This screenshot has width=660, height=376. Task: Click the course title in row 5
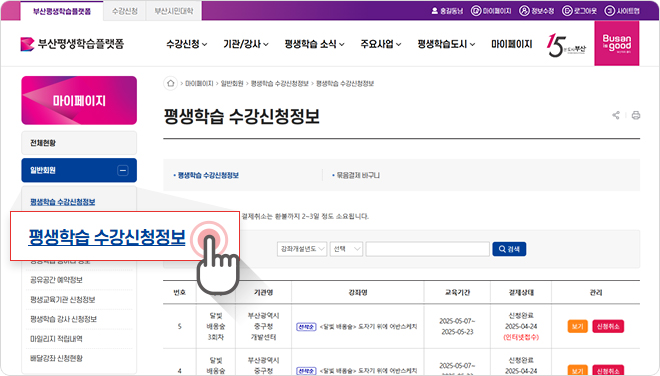coord(368,326)
